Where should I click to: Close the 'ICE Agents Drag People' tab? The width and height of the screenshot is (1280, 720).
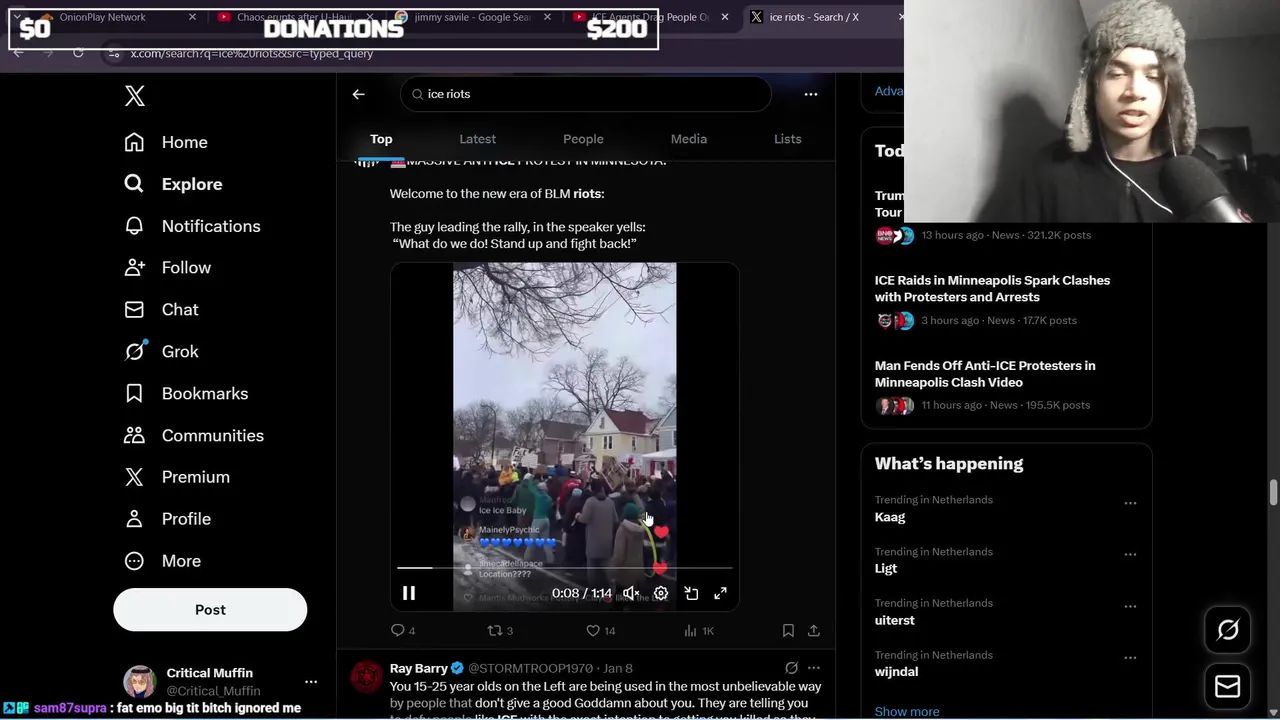pyautogui.click(x=725, y=17)
